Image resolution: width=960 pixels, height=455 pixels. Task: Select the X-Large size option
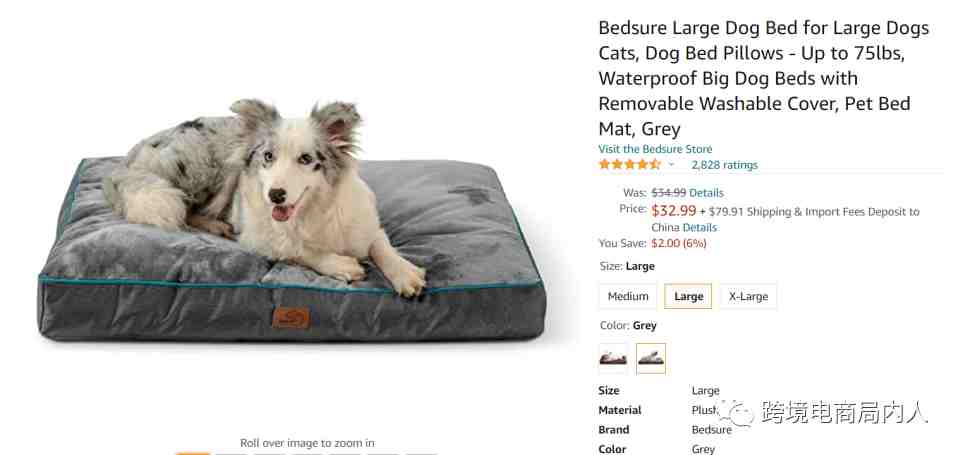coord(748,296)
